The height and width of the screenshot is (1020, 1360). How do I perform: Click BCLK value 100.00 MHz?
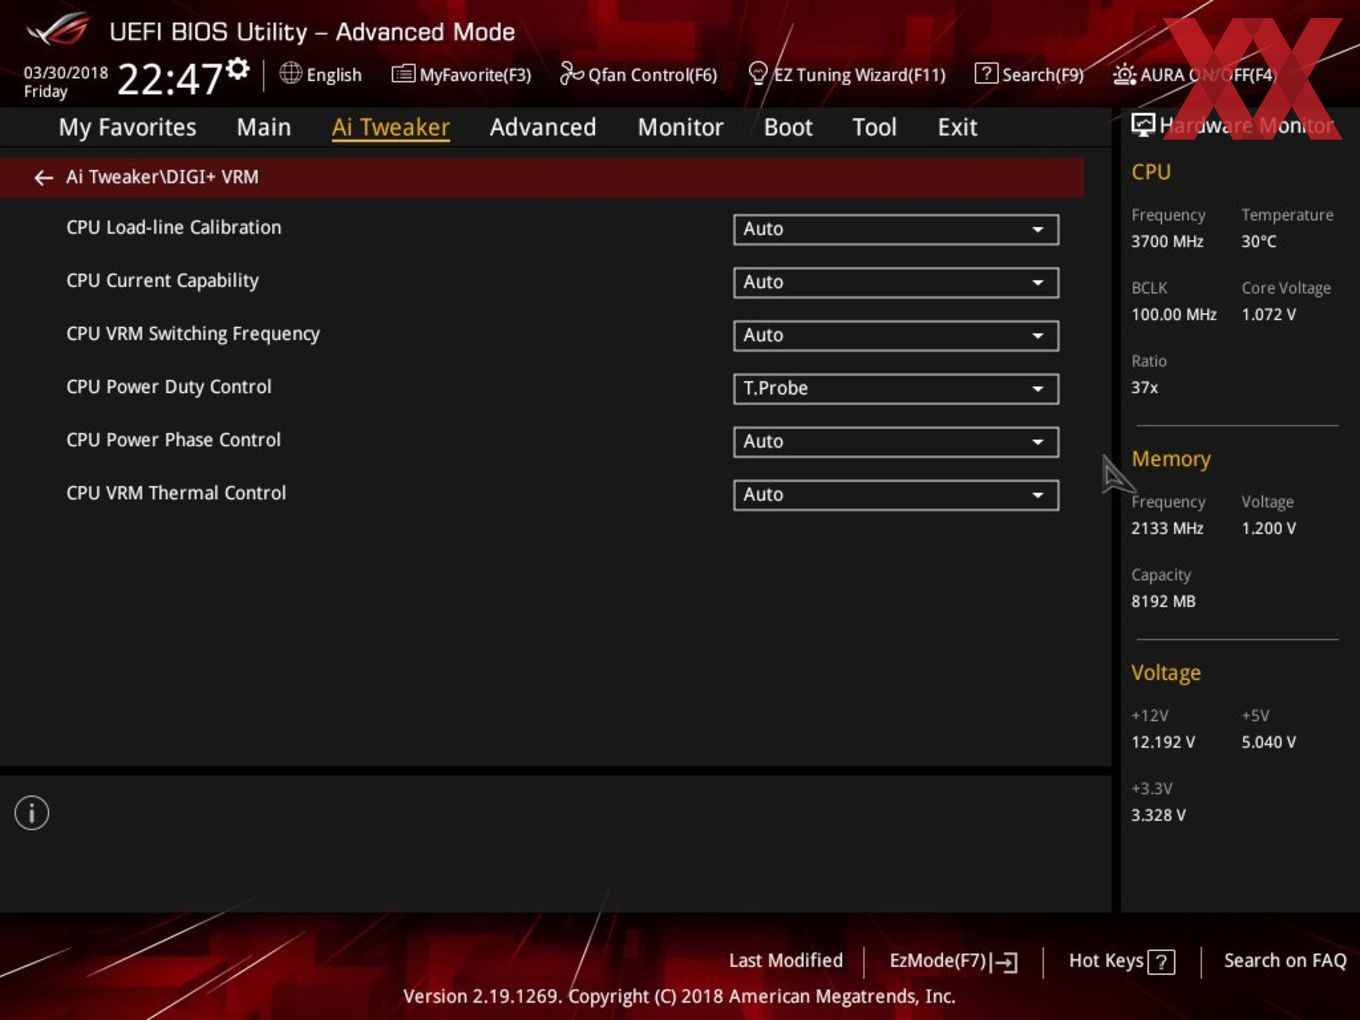1174,315
